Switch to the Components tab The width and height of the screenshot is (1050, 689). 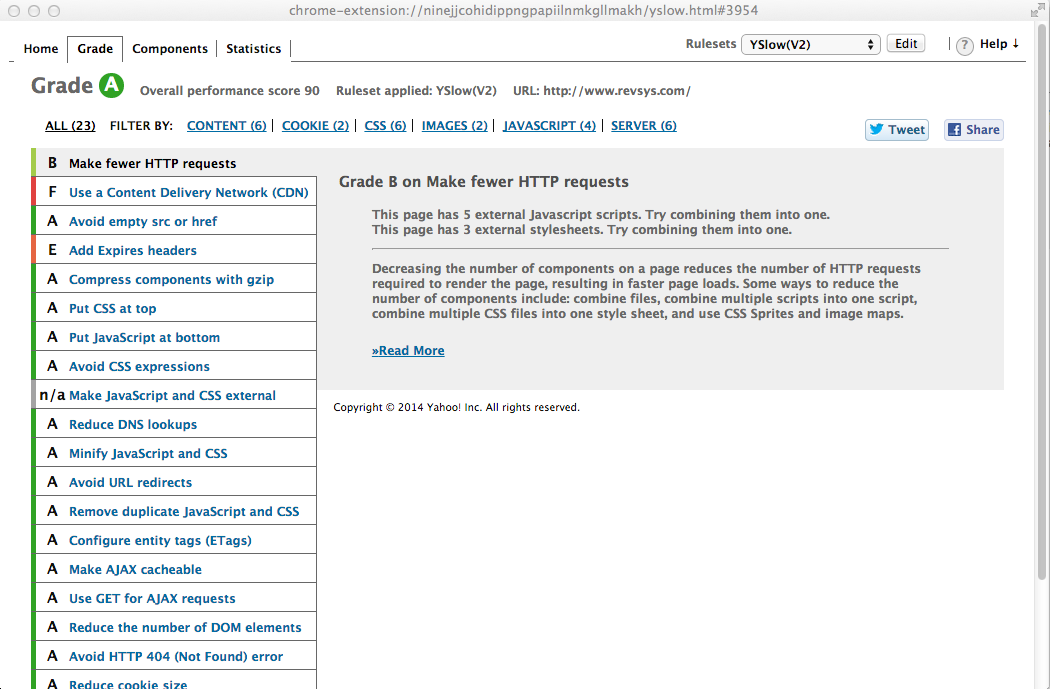coord(170,48)
